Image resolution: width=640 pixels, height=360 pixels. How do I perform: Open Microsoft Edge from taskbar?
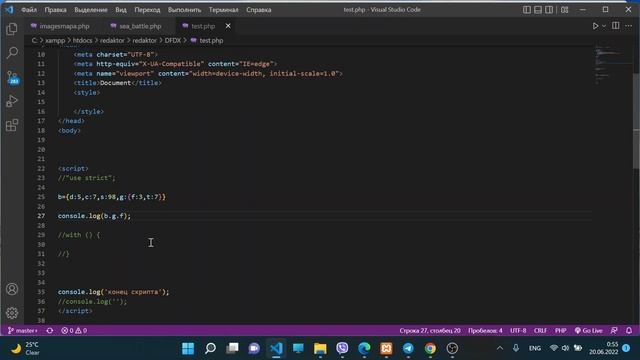(364, 348)
